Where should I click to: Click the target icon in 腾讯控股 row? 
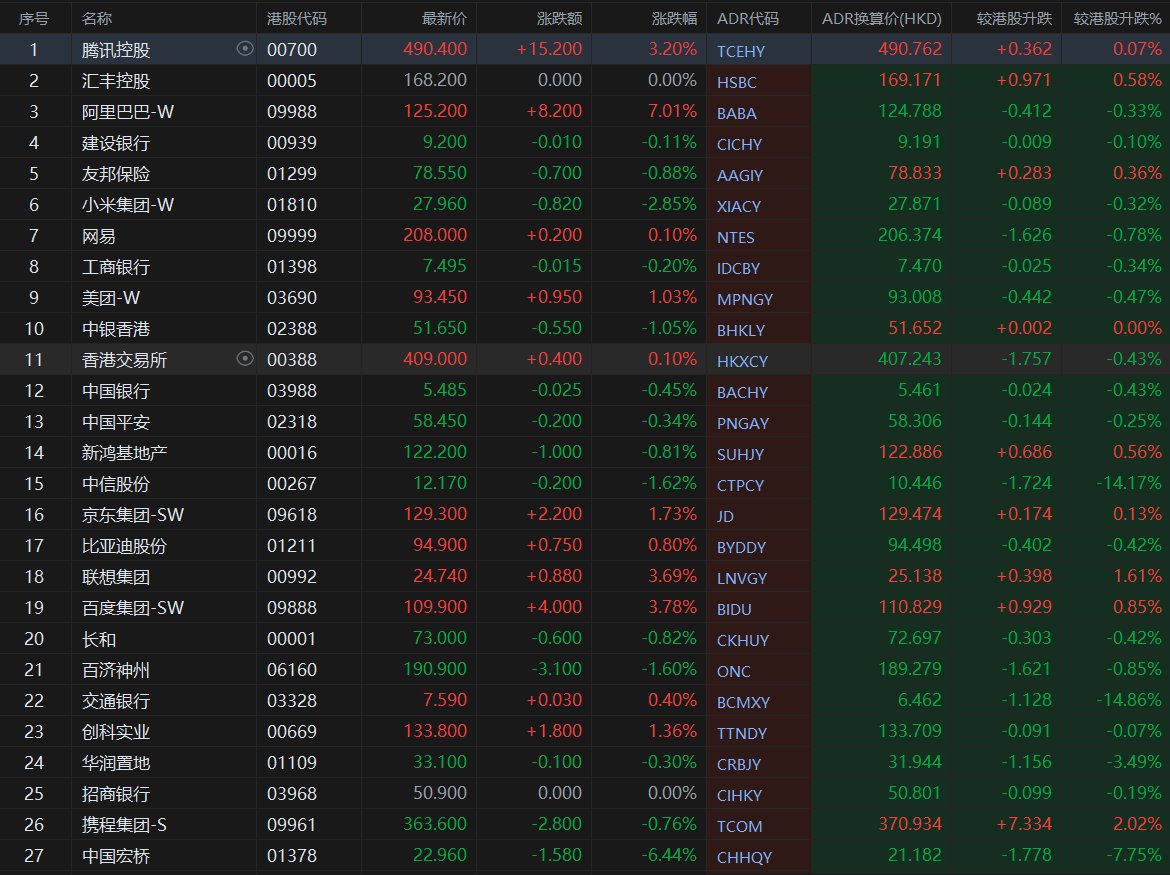[x=245, y=48]
